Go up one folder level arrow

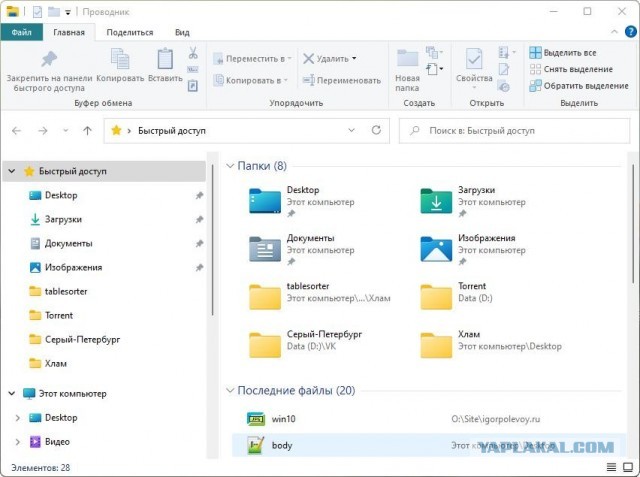pos(87,131)
